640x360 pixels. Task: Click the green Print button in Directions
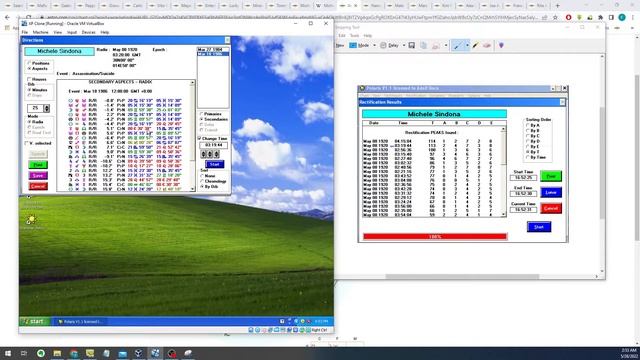click(x=38, y=165)
